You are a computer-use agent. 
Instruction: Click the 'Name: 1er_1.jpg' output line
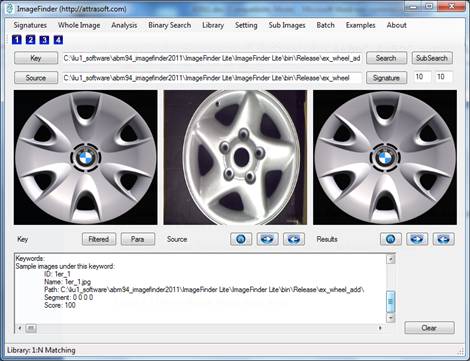(68, 282)
